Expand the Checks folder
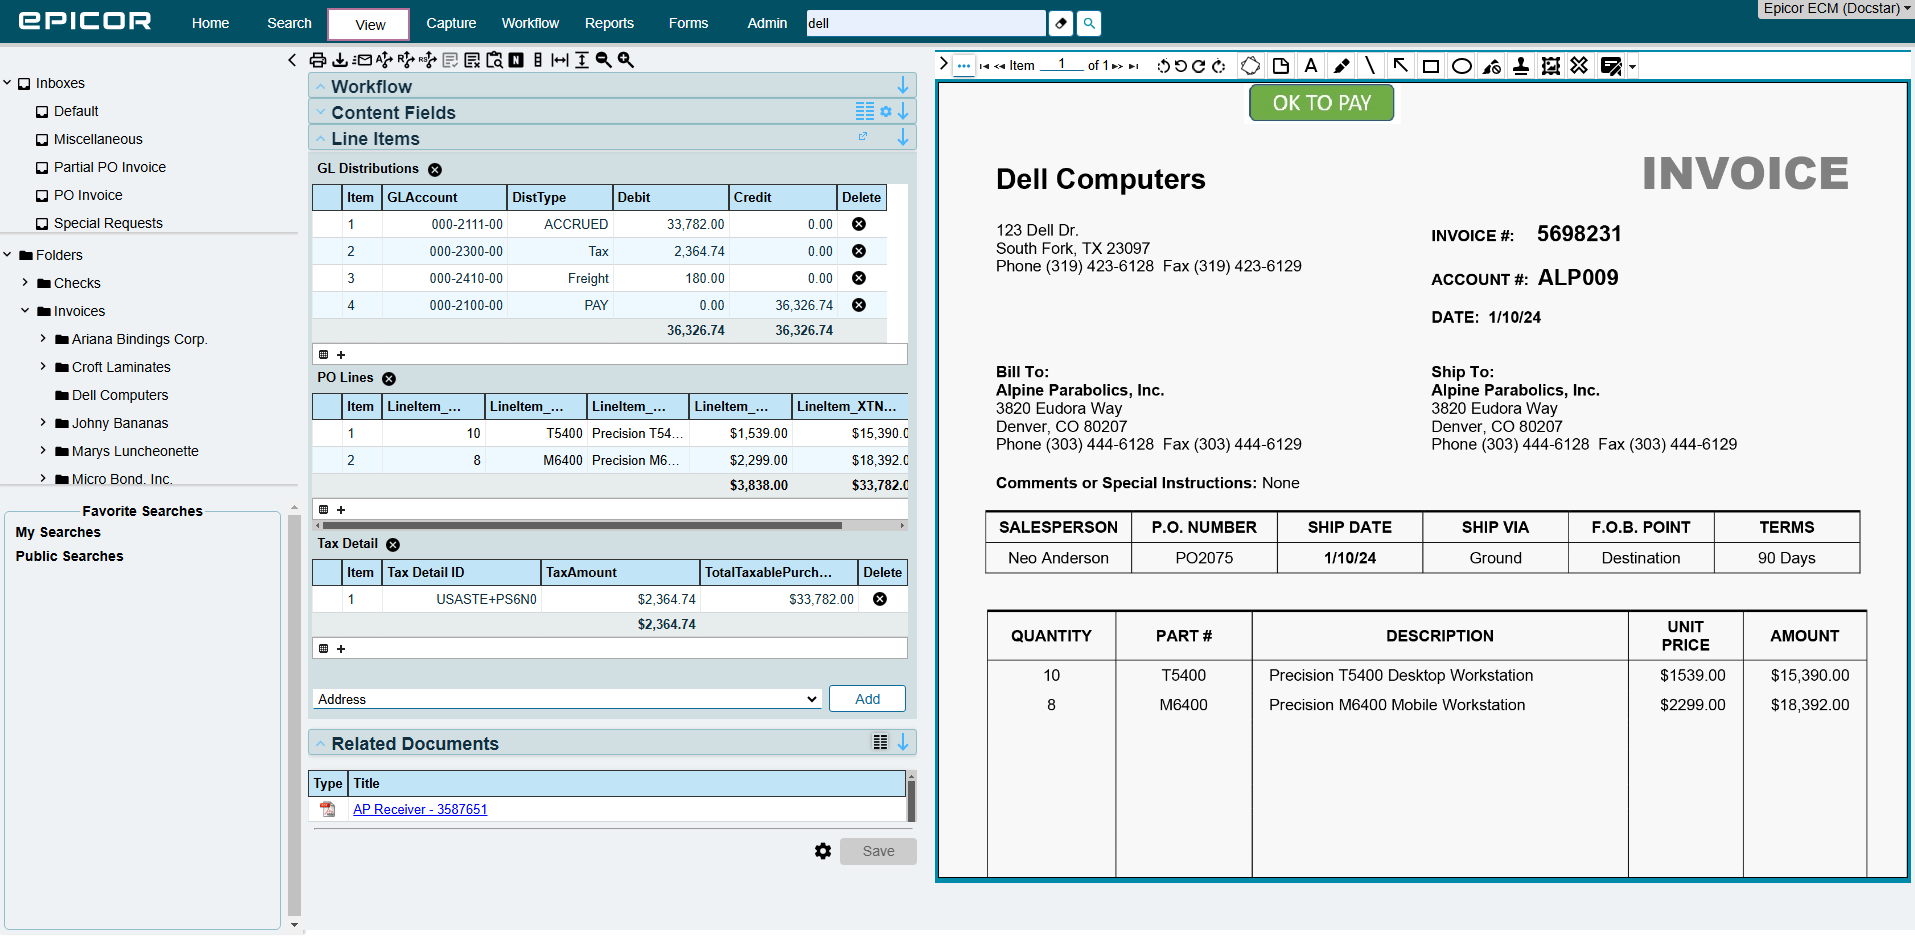Image resolution: width=1915 pixels, height=948 pixels. click(x=25, y=283)
